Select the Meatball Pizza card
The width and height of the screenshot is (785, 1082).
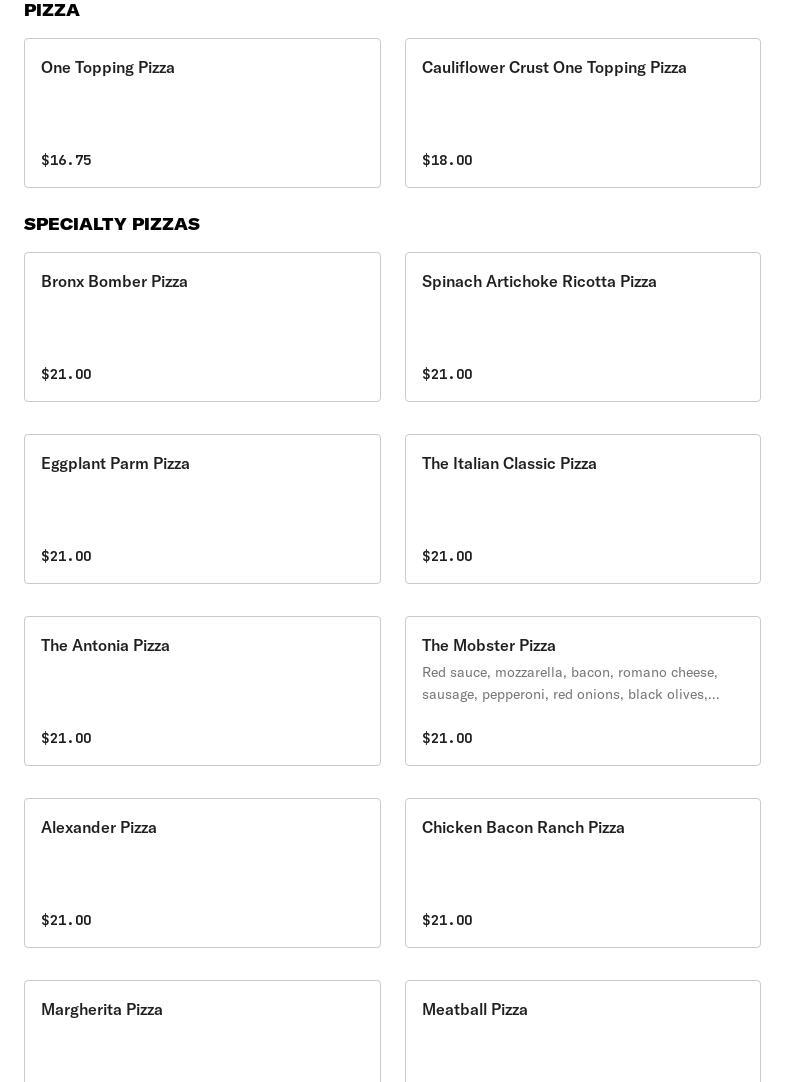coord(582,1030)
